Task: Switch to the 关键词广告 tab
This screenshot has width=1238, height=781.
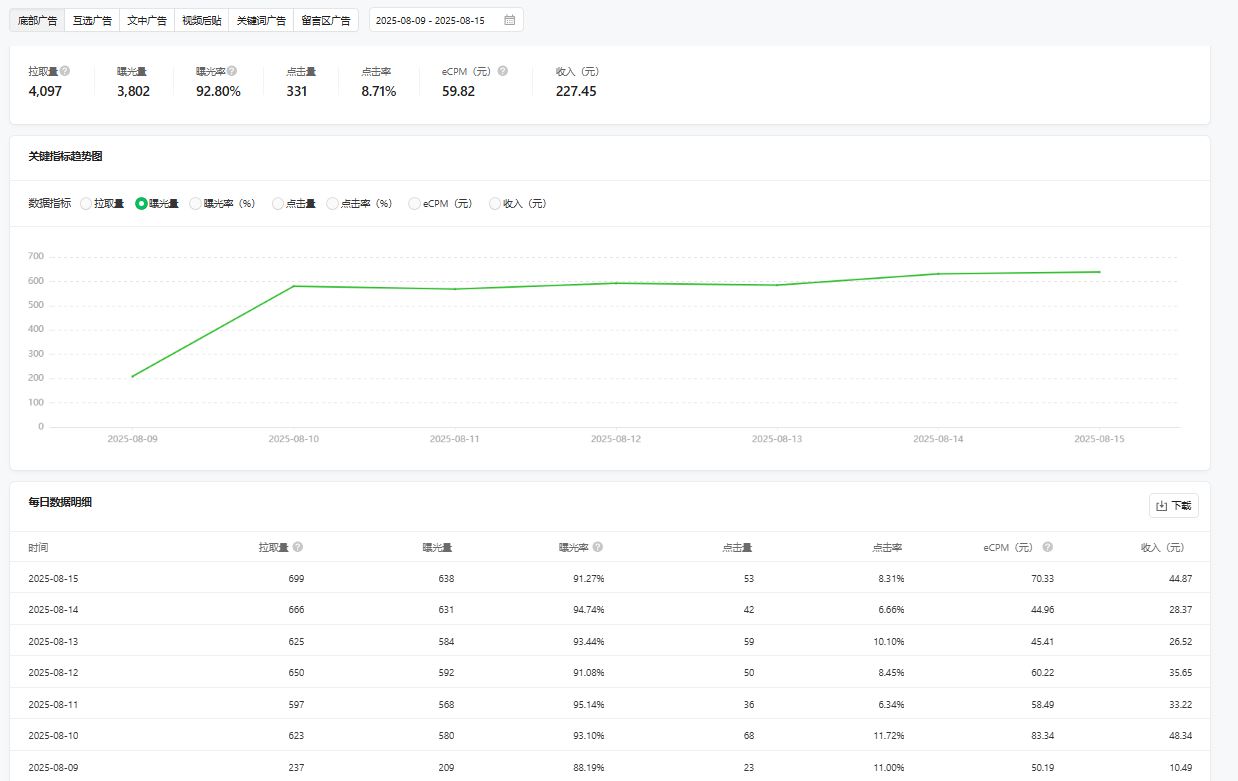Action: (261, 20)
